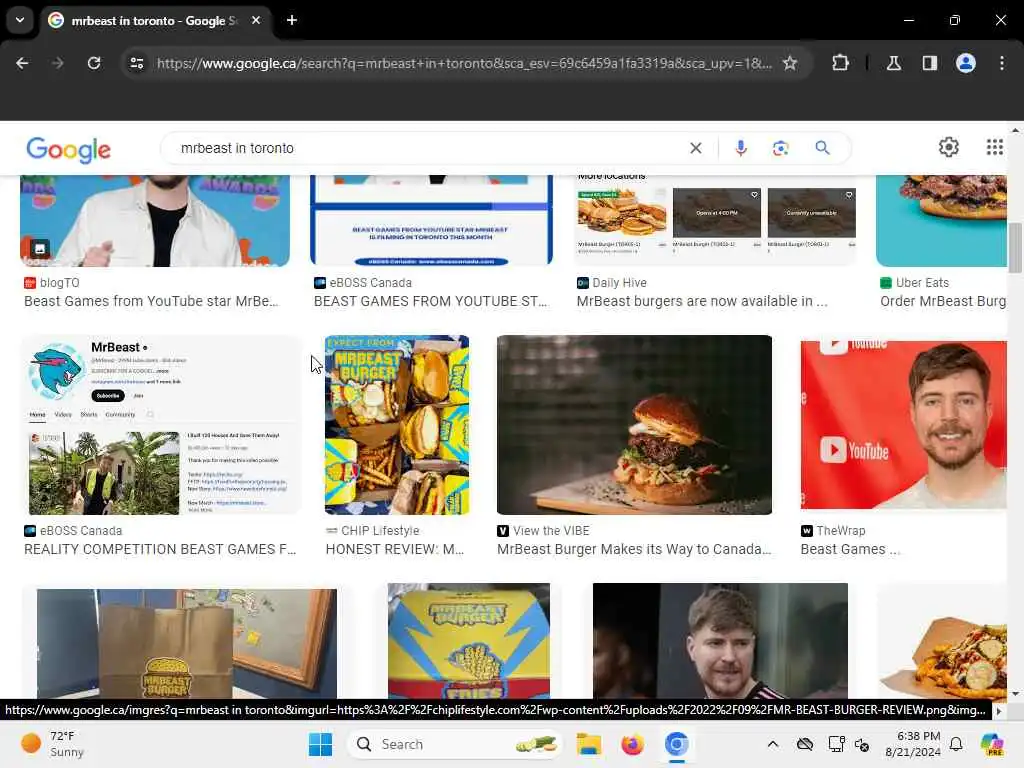Open the Windows Start menu

pos(321,744)
